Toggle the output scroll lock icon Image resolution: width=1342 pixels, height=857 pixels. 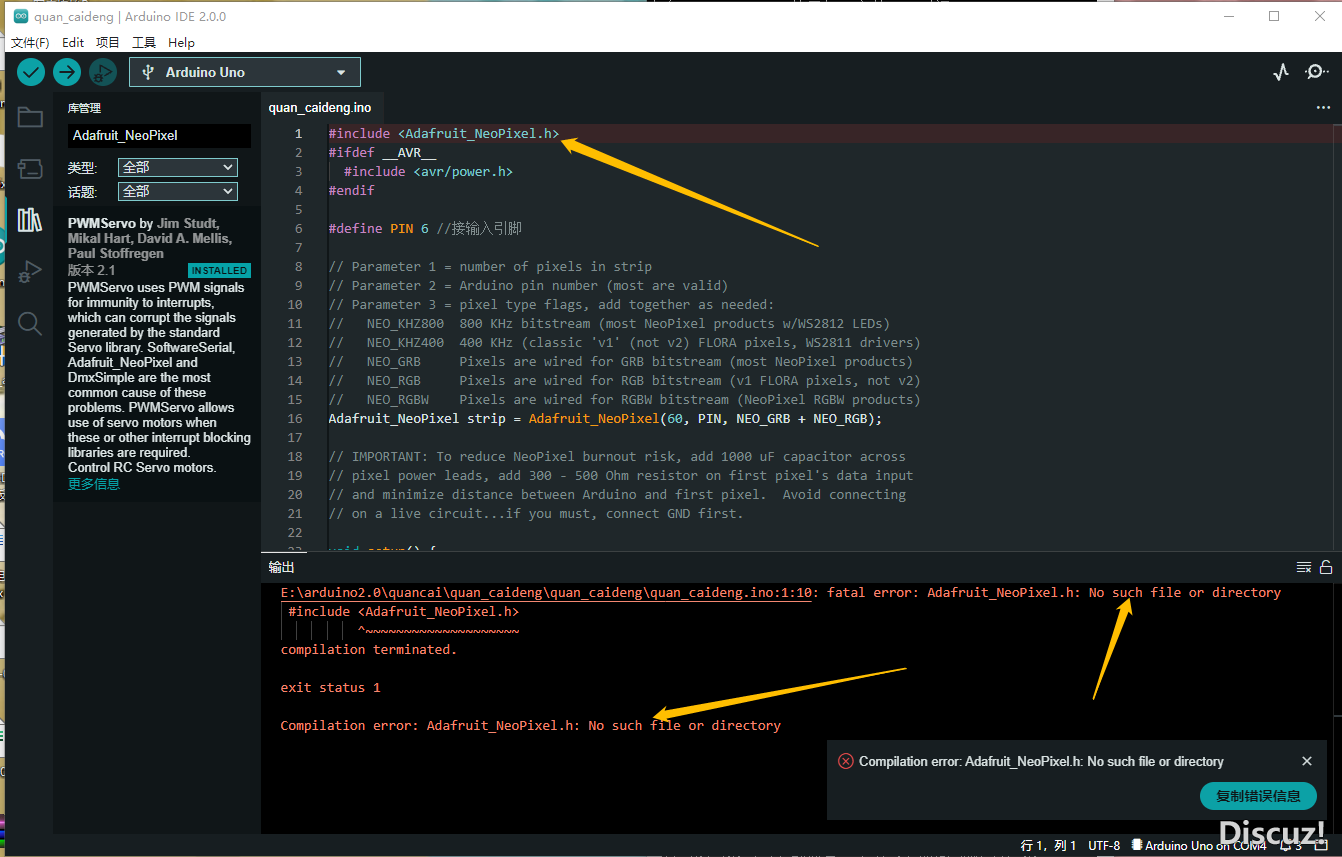(x=1326, y=567)
